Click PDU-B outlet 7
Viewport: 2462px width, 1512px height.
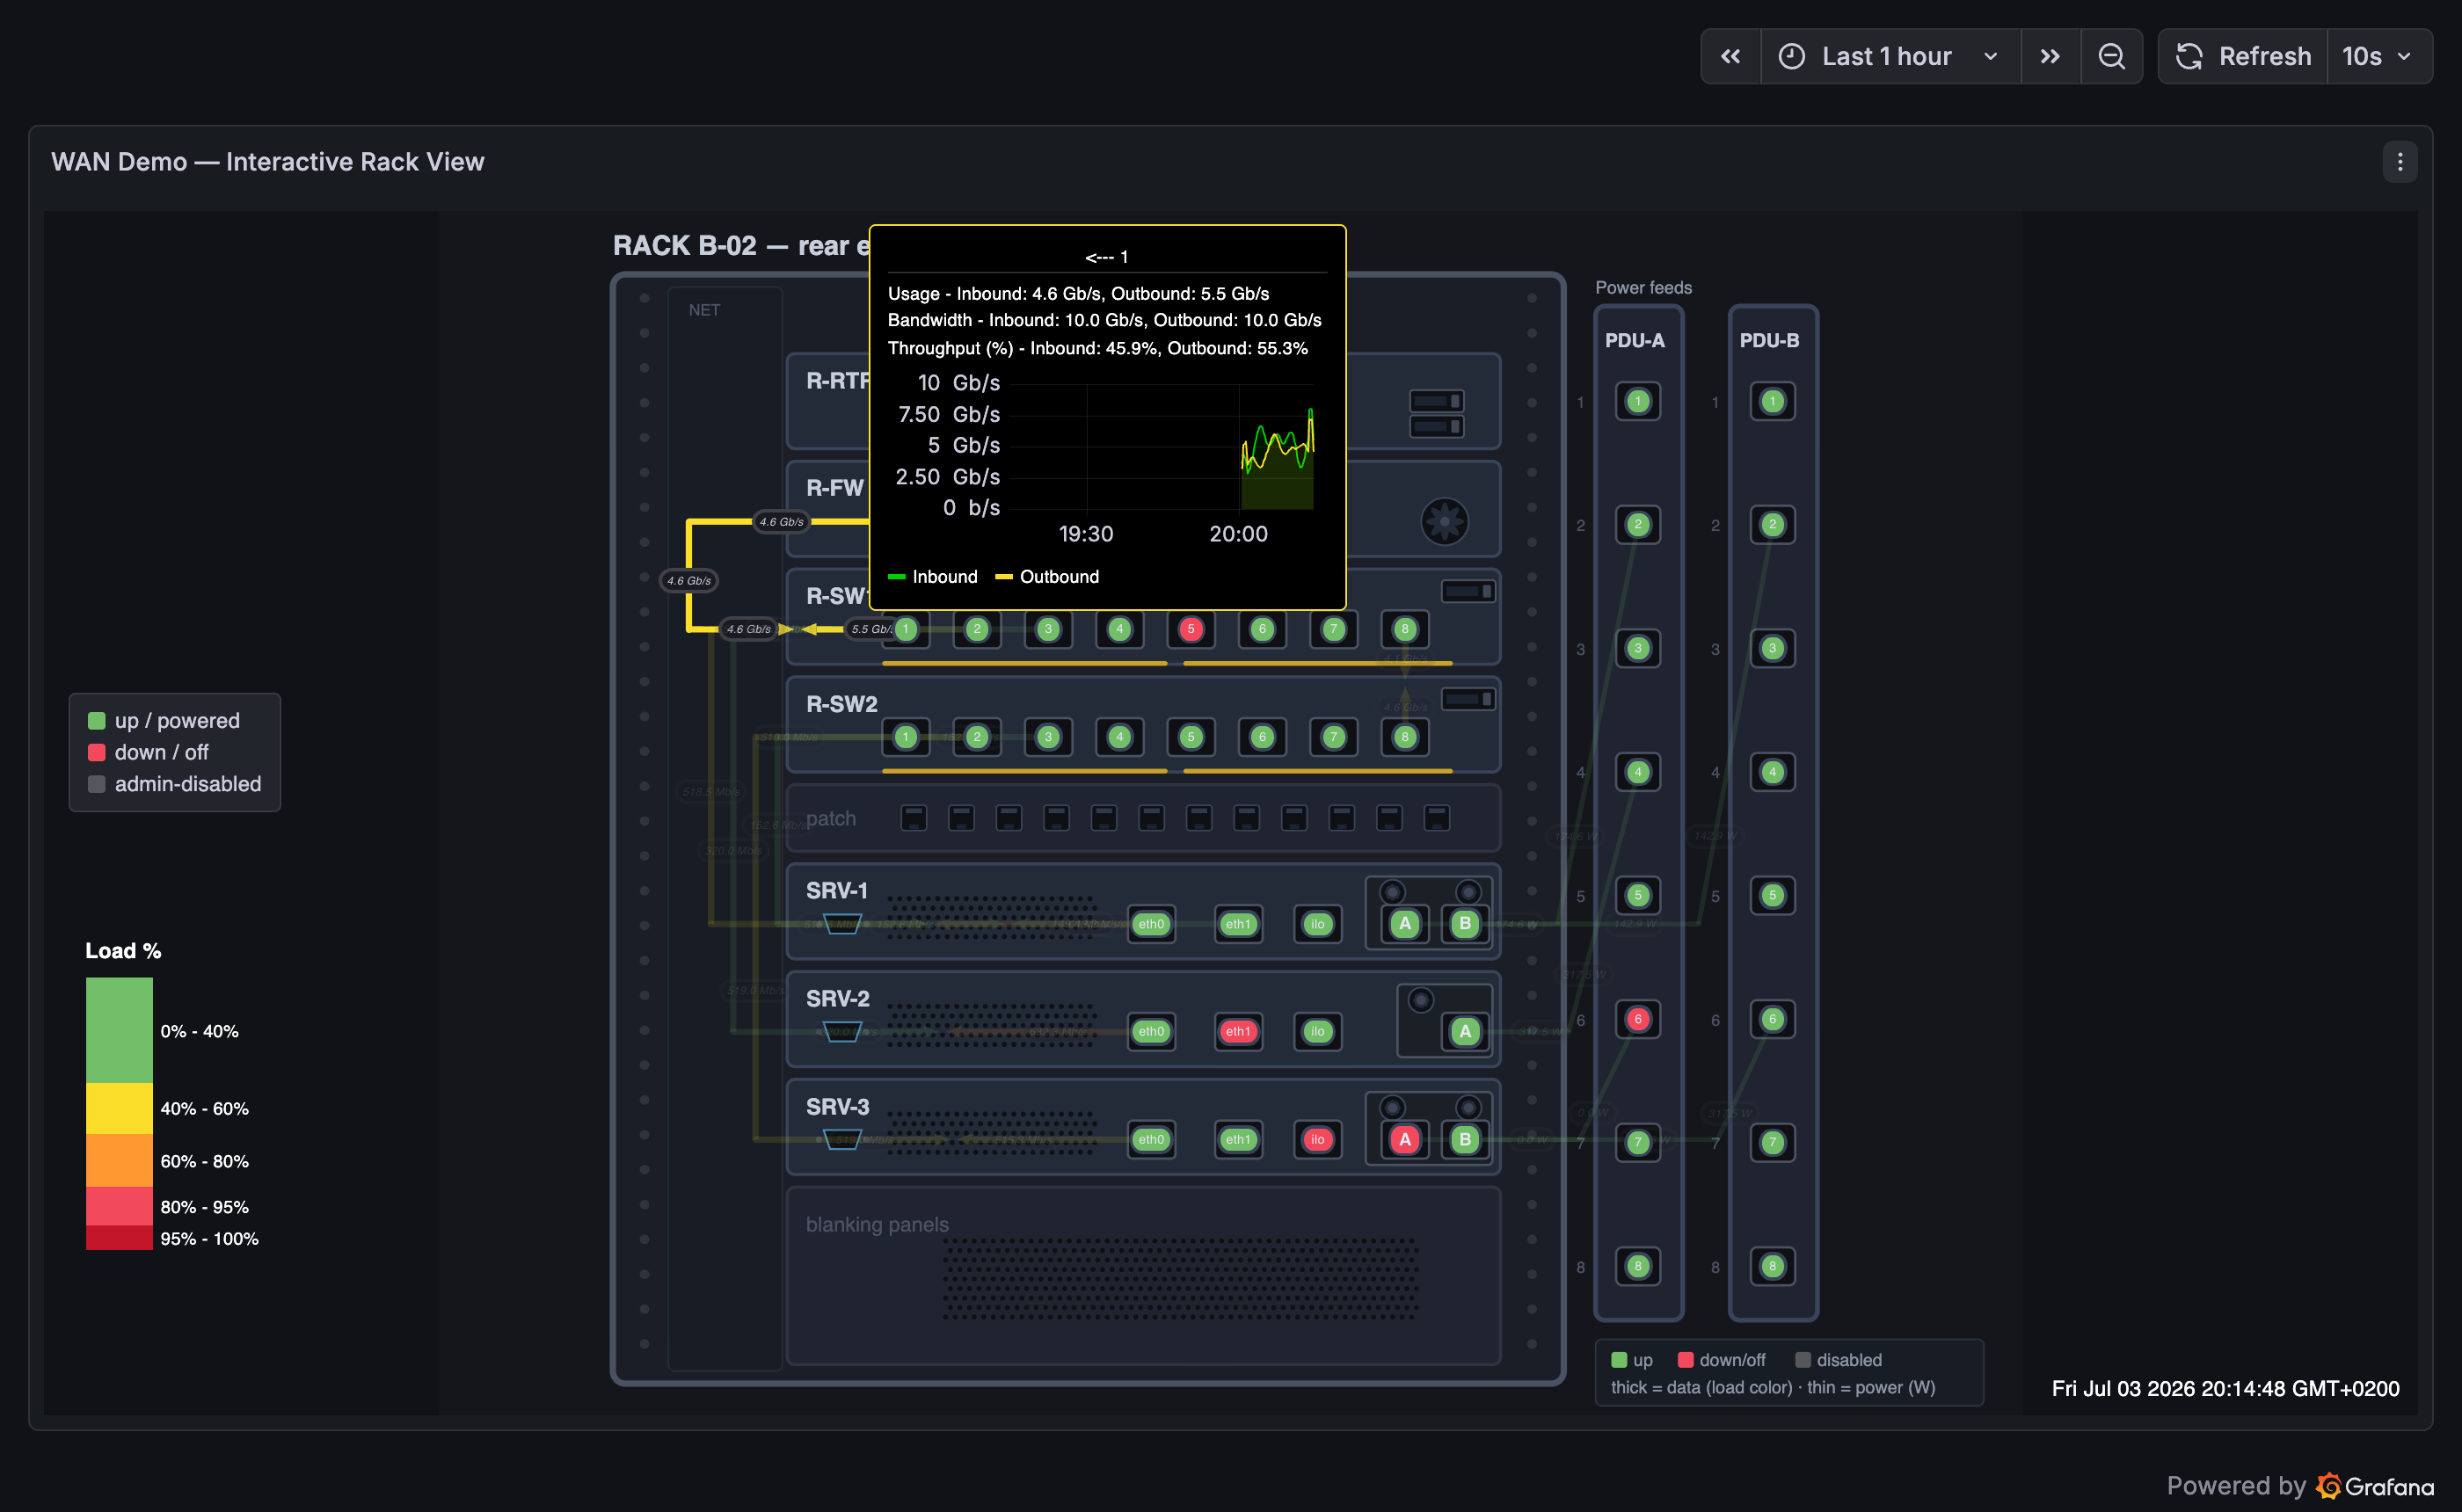tap(1773, 1142)
